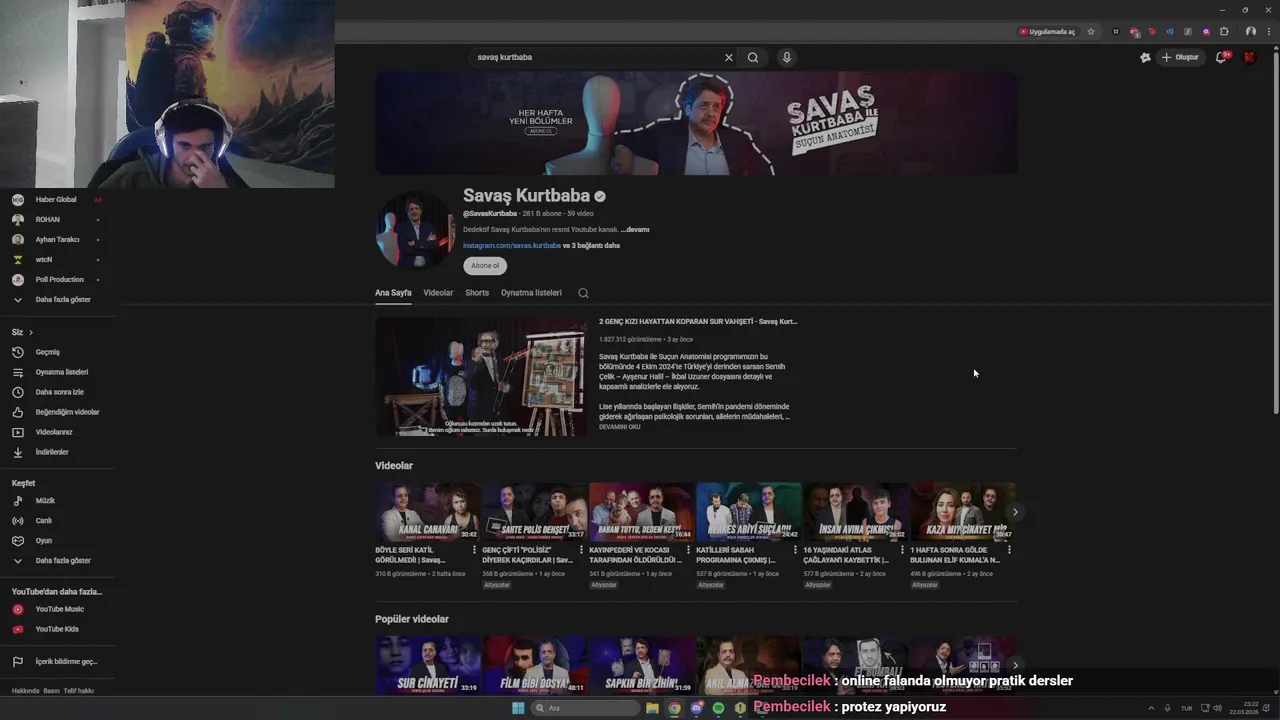Open the notifications bell
1280x720 pixels.
click(1221, 57)
